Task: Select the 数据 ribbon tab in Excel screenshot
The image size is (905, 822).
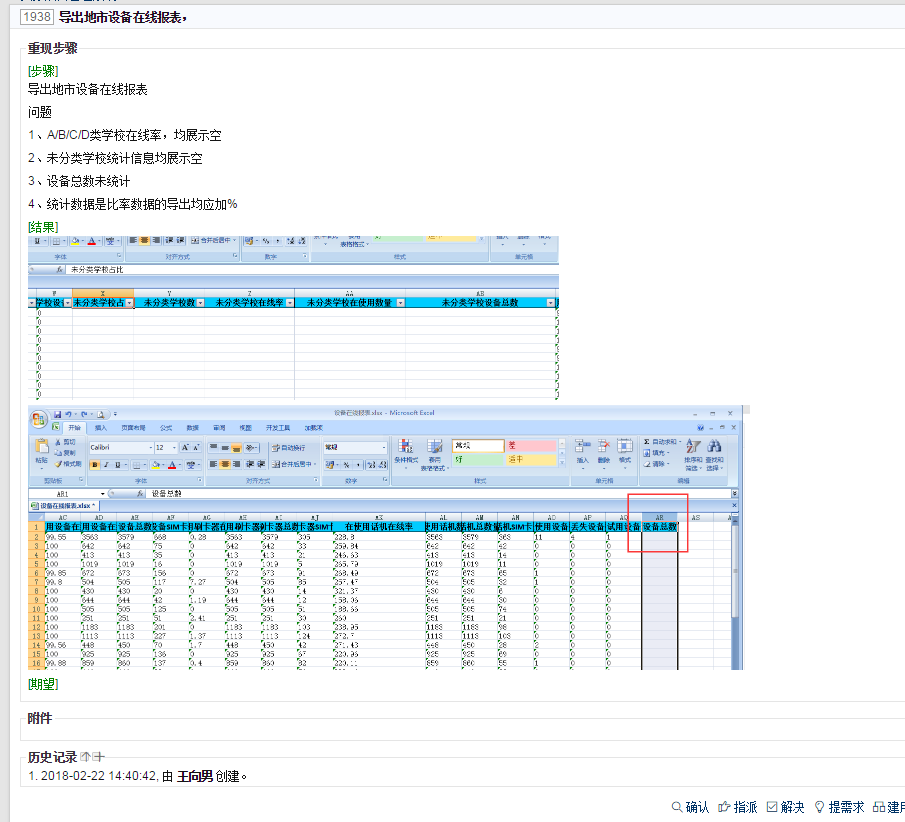Action: pos(193,428)
